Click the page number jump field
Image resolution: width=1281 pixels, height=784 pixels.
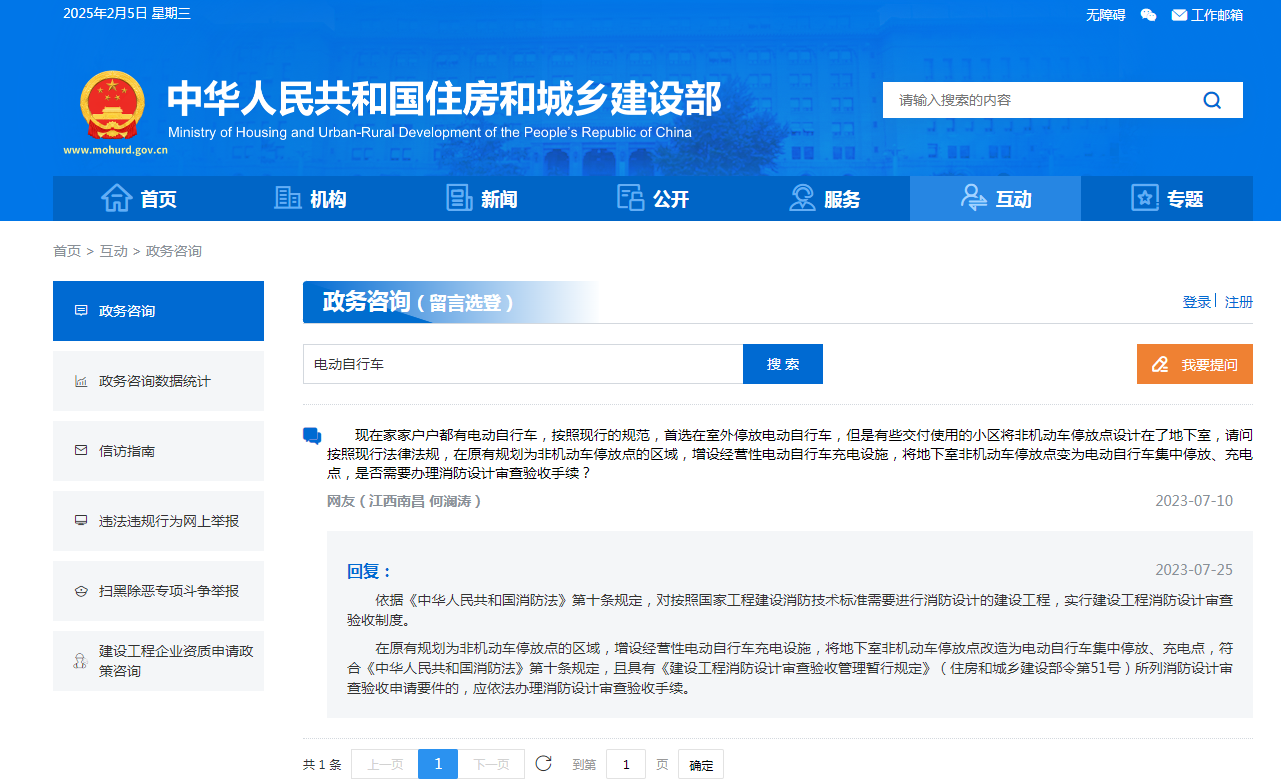click(626, 765)
